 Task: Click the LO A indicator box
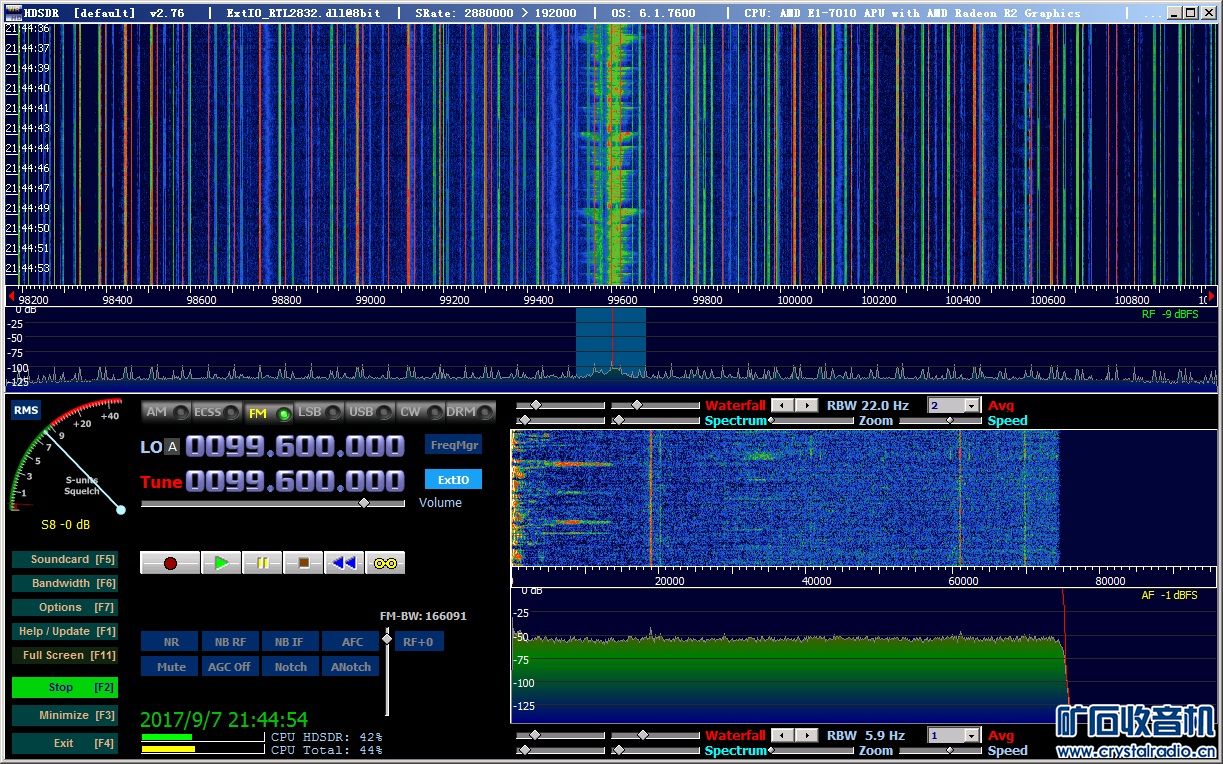172,447
